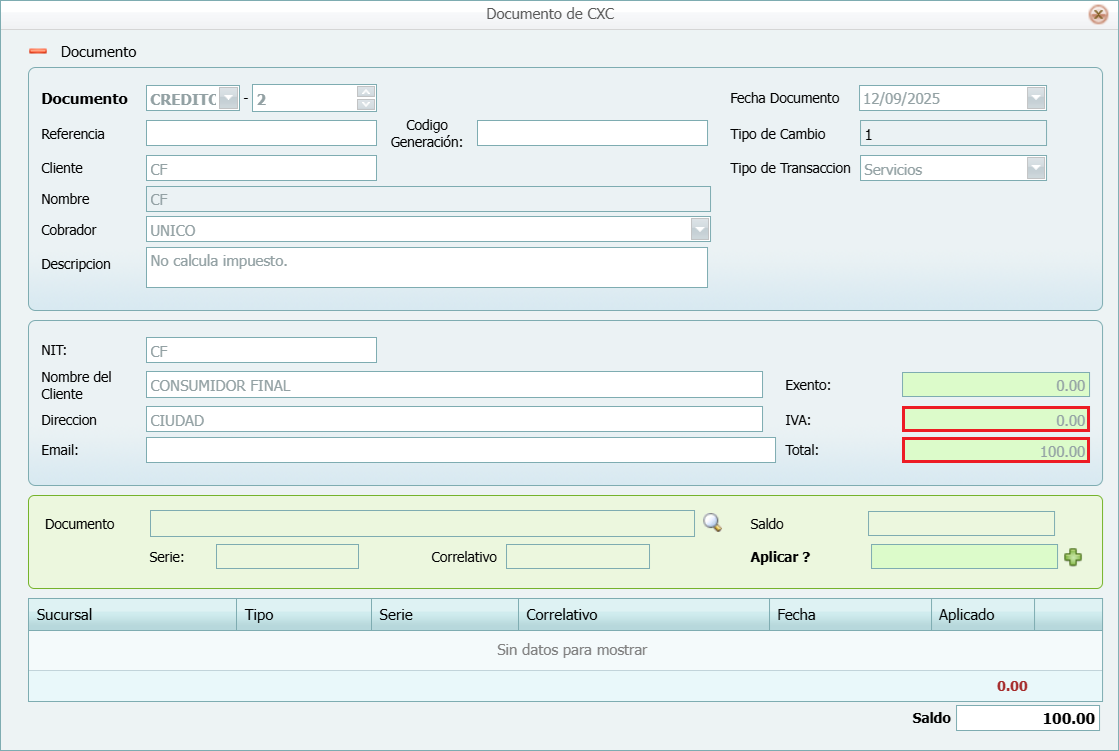Click the Descripcion text area

coord(426,267)
